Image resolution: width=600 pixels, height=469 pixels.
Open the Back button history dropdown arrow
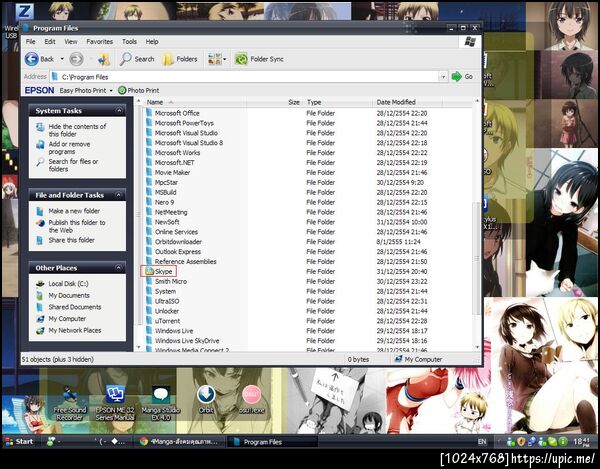pos(62,59)
